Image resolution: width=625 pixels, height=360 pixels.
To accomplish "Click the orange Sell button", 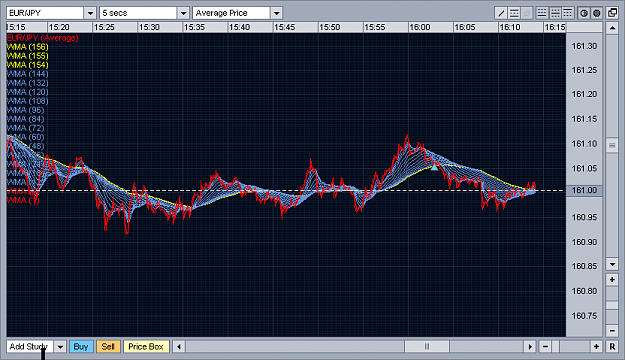I will coord(108,346).
